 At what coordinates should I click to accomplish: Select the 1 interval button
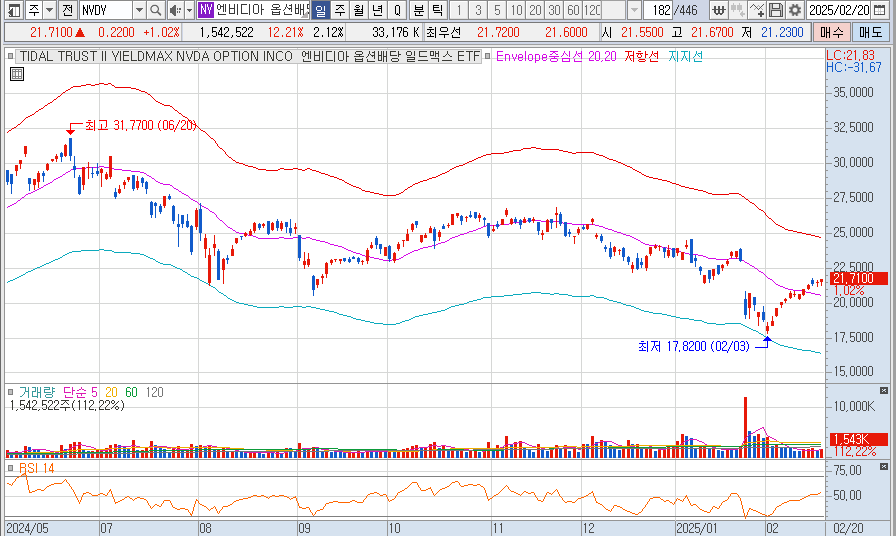point(459,10)
